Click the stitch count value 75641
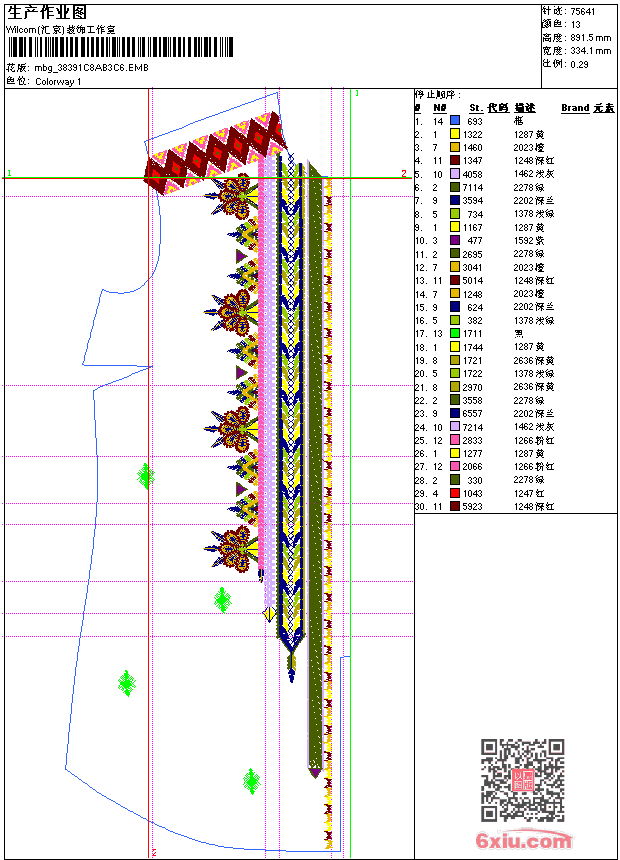This screenshot has width=620, height=860. (583, 11)
